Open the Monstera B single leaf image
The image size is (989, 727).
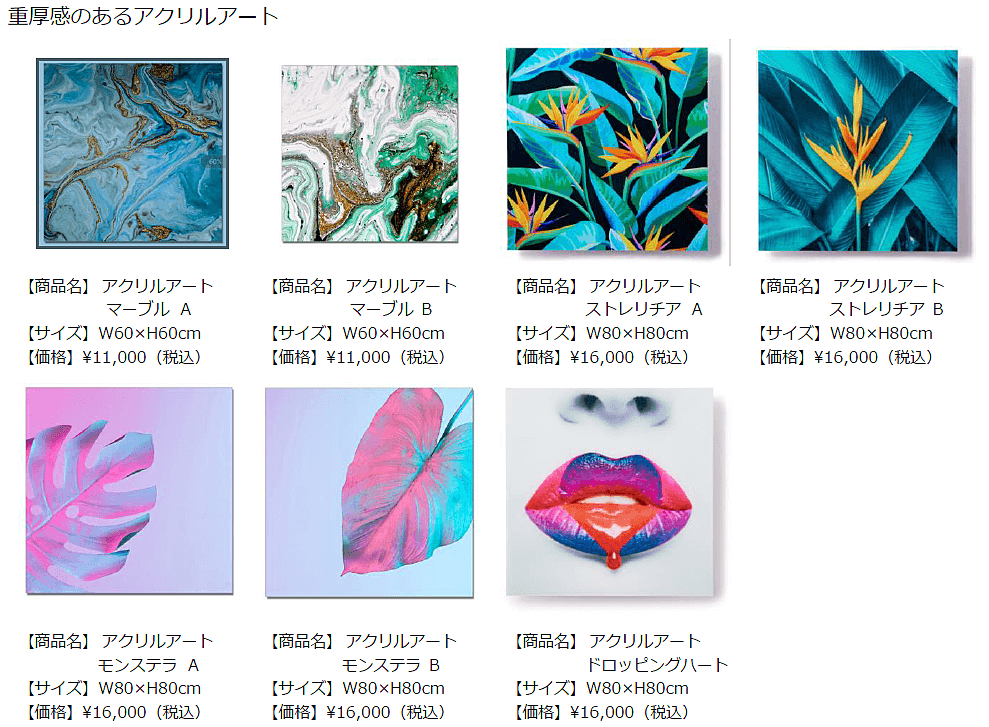point(369,492)
